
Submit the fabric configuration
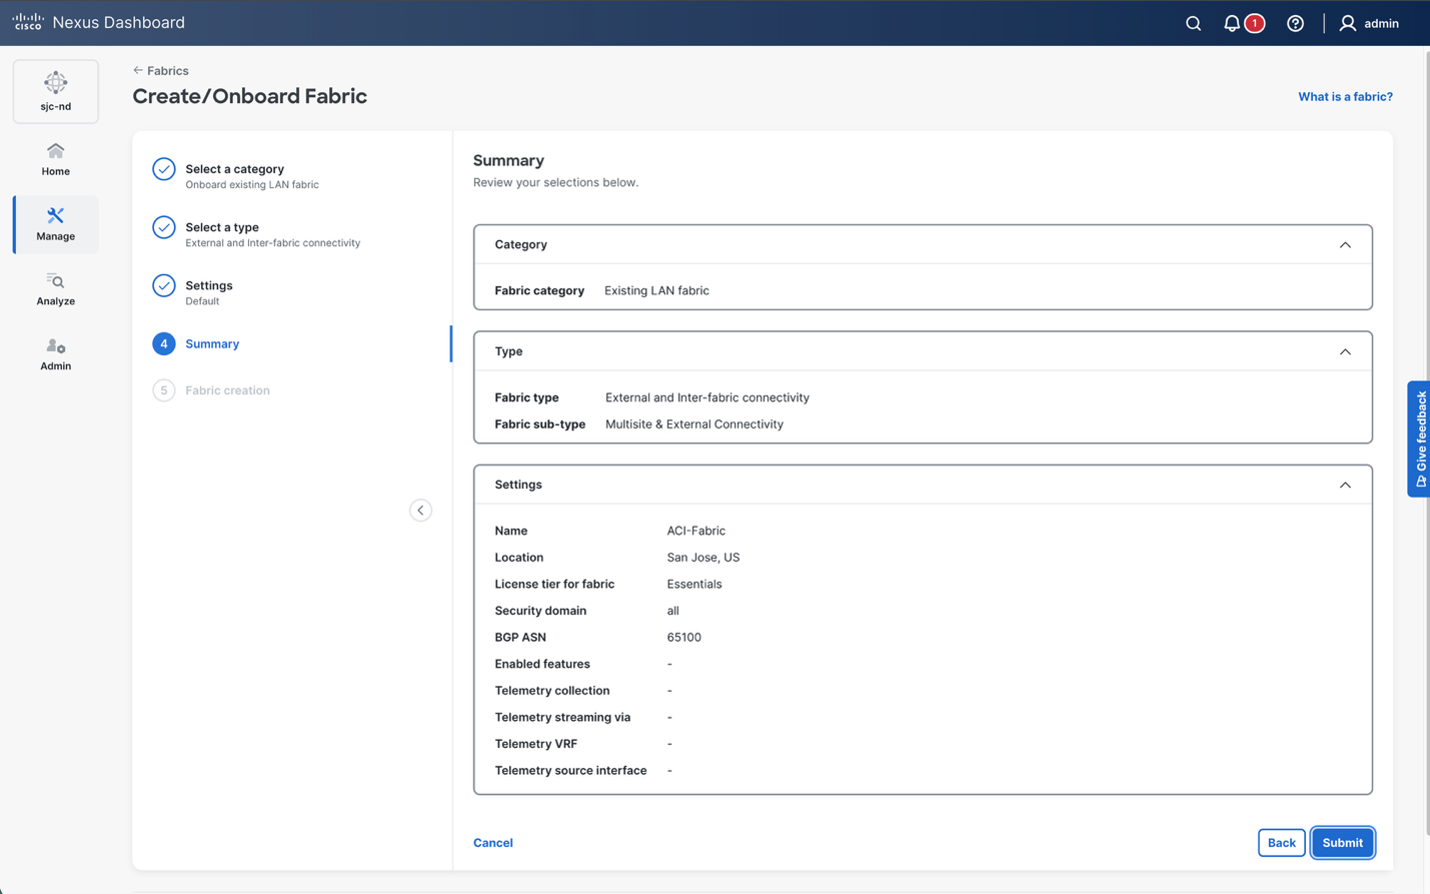click(x=1342, y=843)
